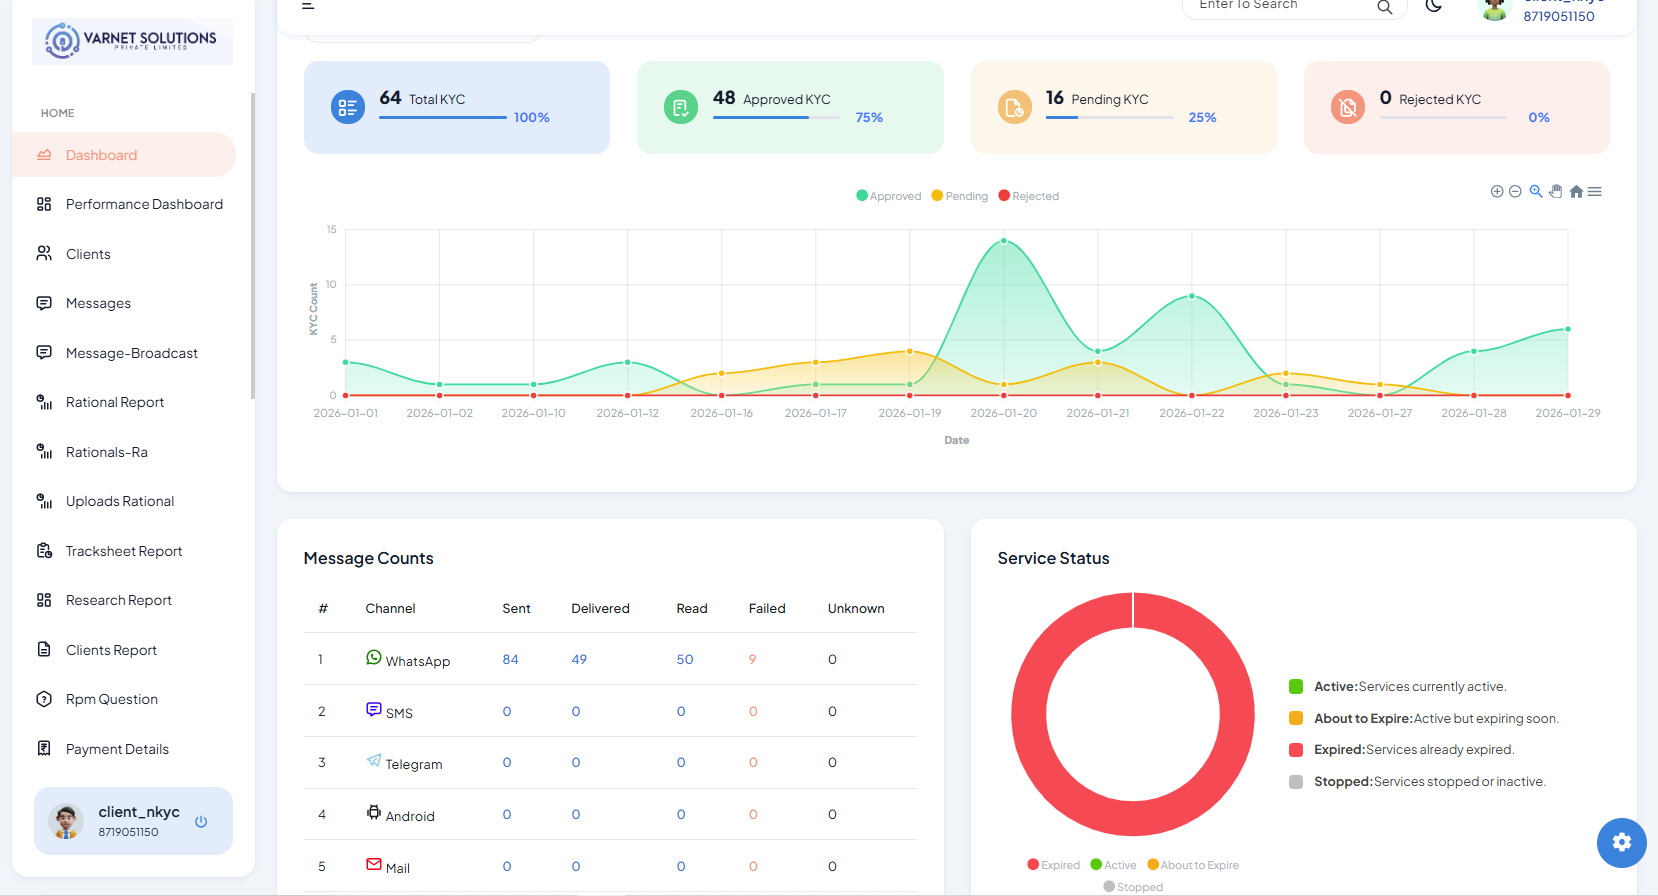Select the chart selection-zoom tool
Viewport: 1658px width, 896px height.
tap(1536, 191)
